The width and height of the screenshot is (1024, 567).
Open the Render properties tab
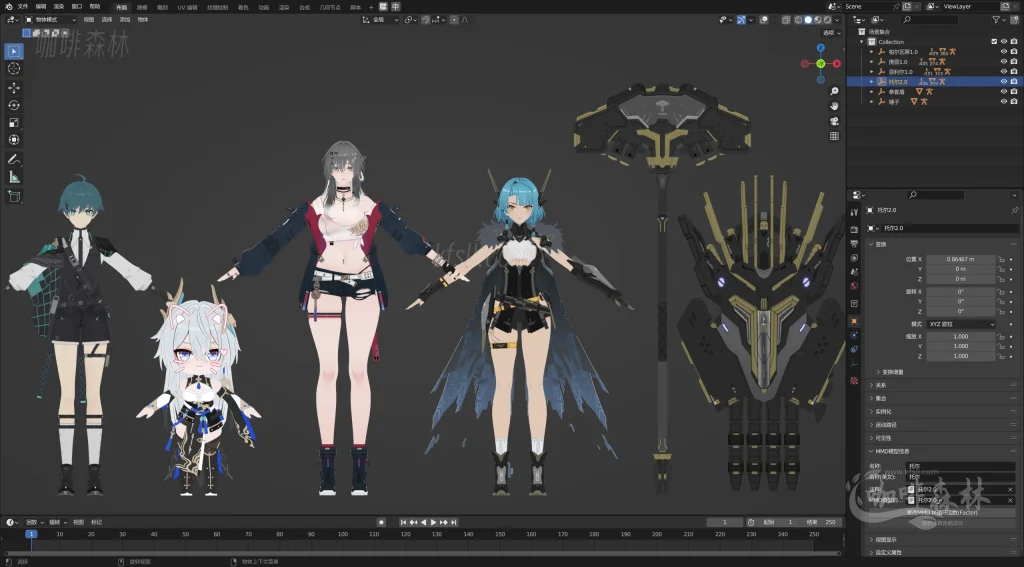854,230
